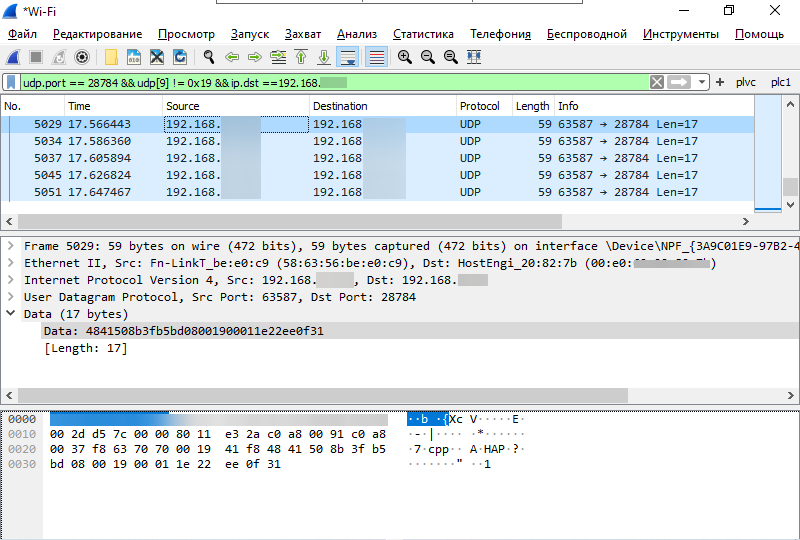Find a packet with magnifier icon

209,57
